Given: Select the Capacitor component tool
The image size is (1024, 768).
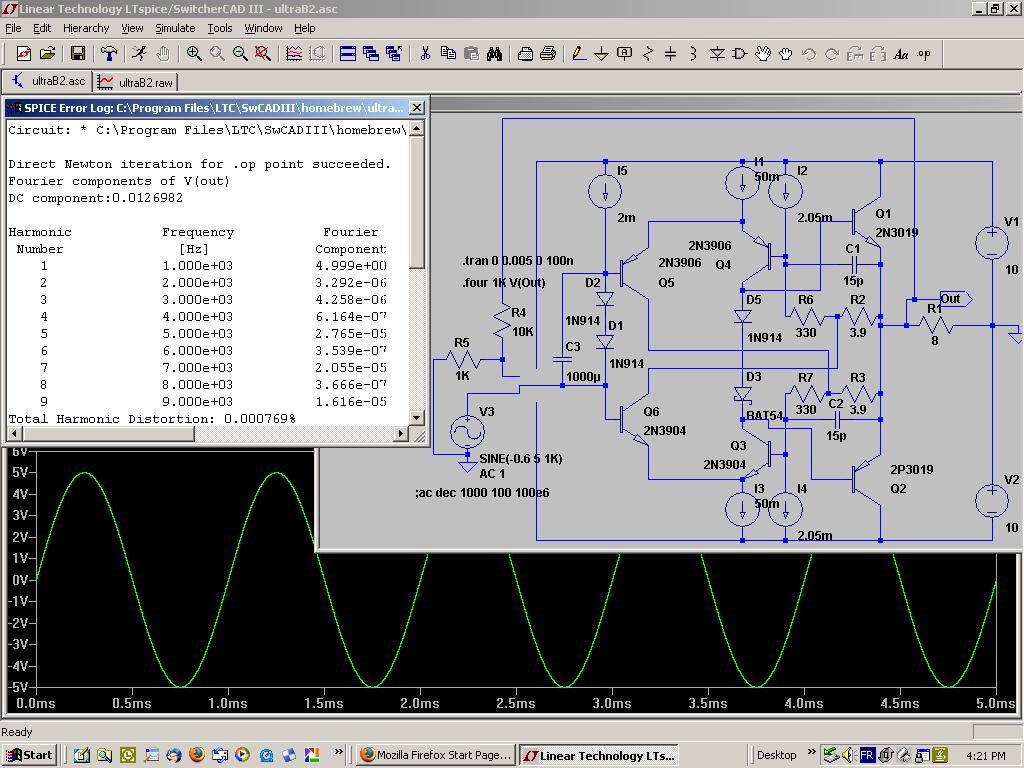Looking at the screenshot, I should [x=671, y=54].
